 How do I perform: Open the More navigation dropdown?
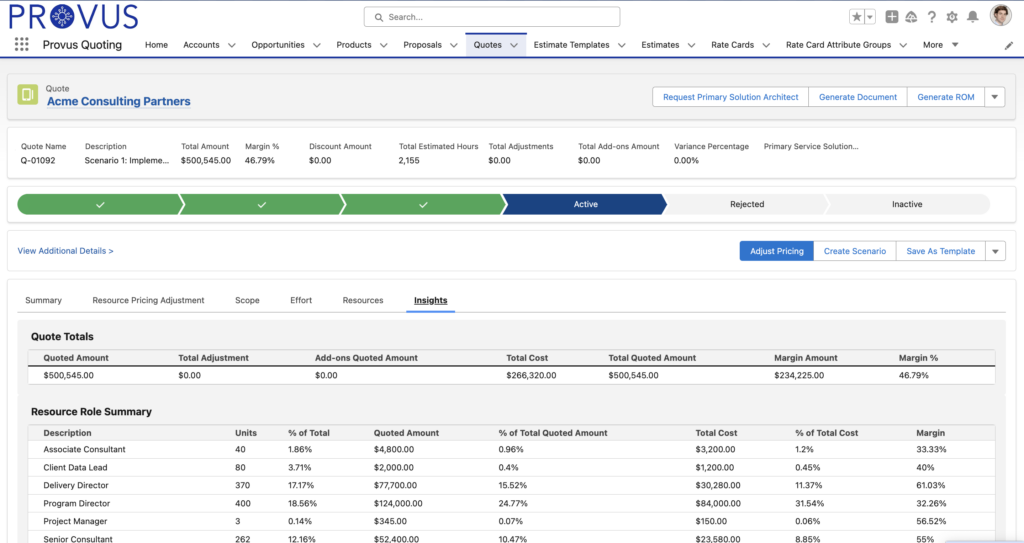pyautogui.click(x=940, y=45)
